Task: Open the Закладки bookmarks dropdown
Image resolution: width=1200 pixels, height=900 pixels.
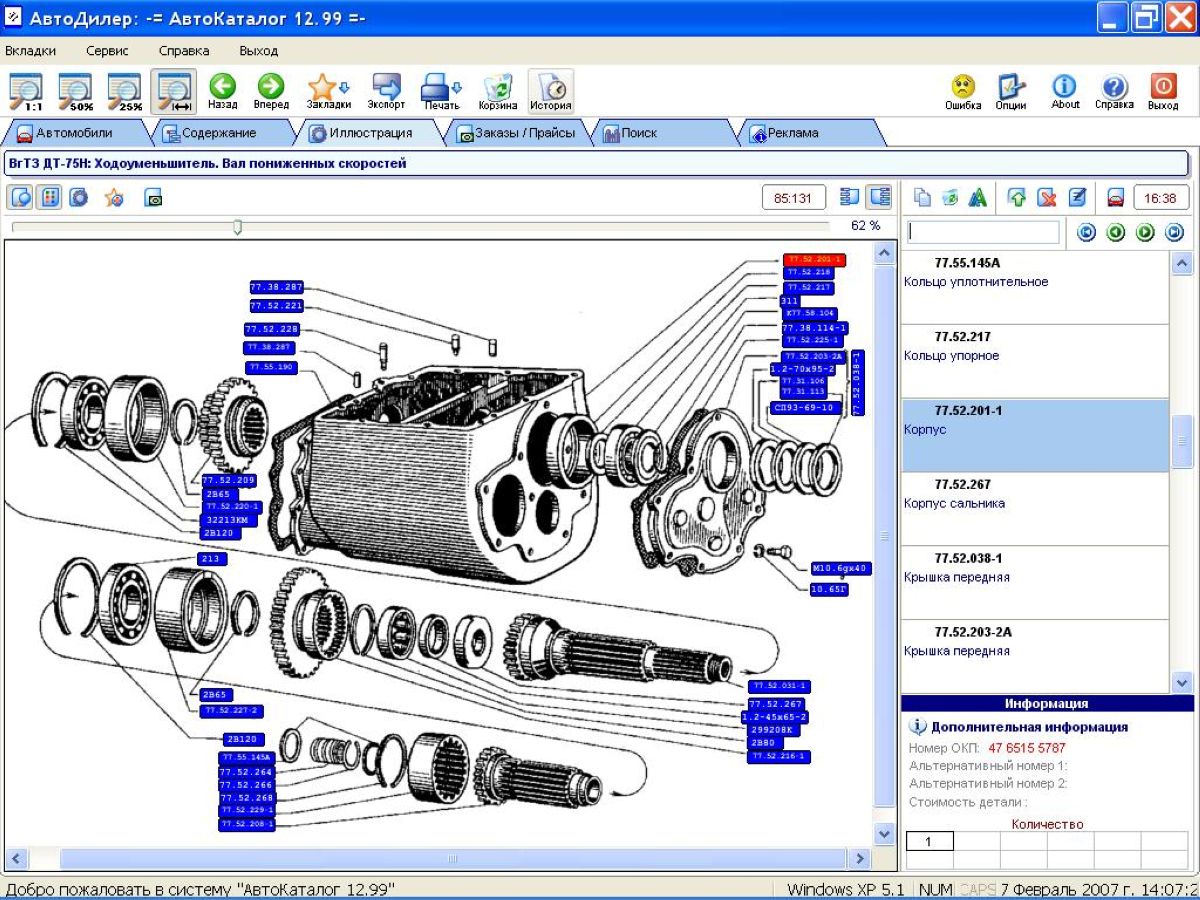Action: 328,87
